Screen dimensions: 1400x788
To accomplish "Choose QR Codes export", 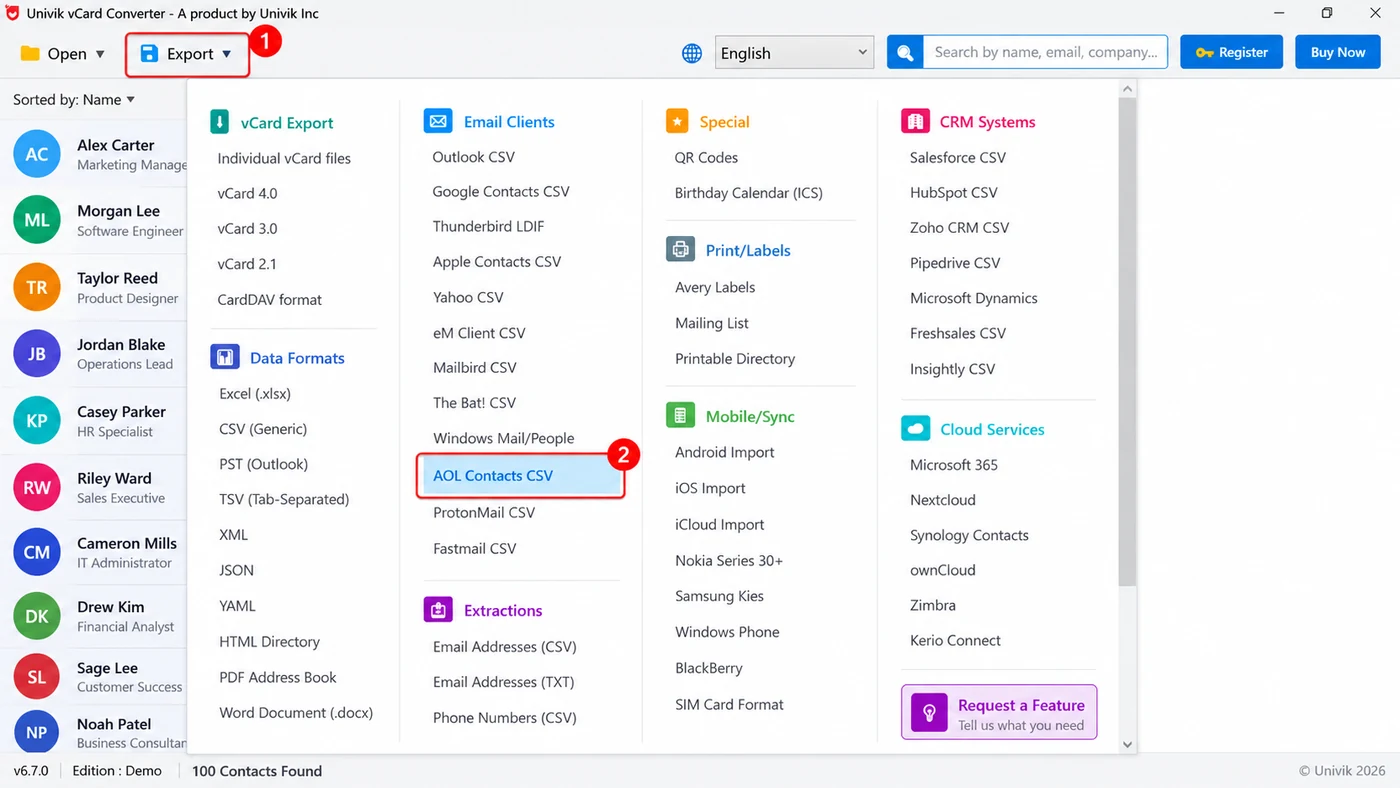I will (706, 157).
